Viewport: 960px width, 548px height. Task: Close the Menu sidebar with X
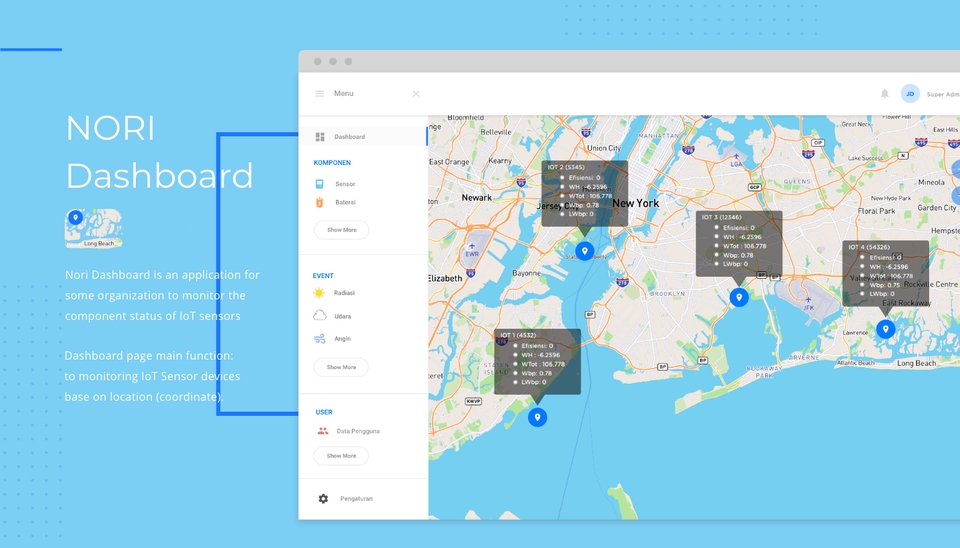point(416,94)
